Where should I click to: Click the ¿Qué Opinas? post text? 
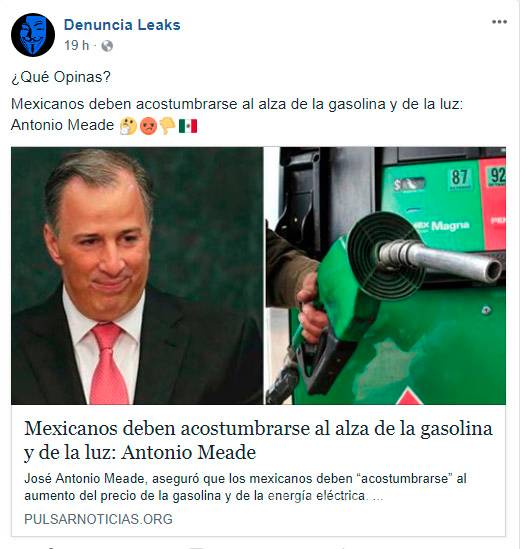pos(61,77)
